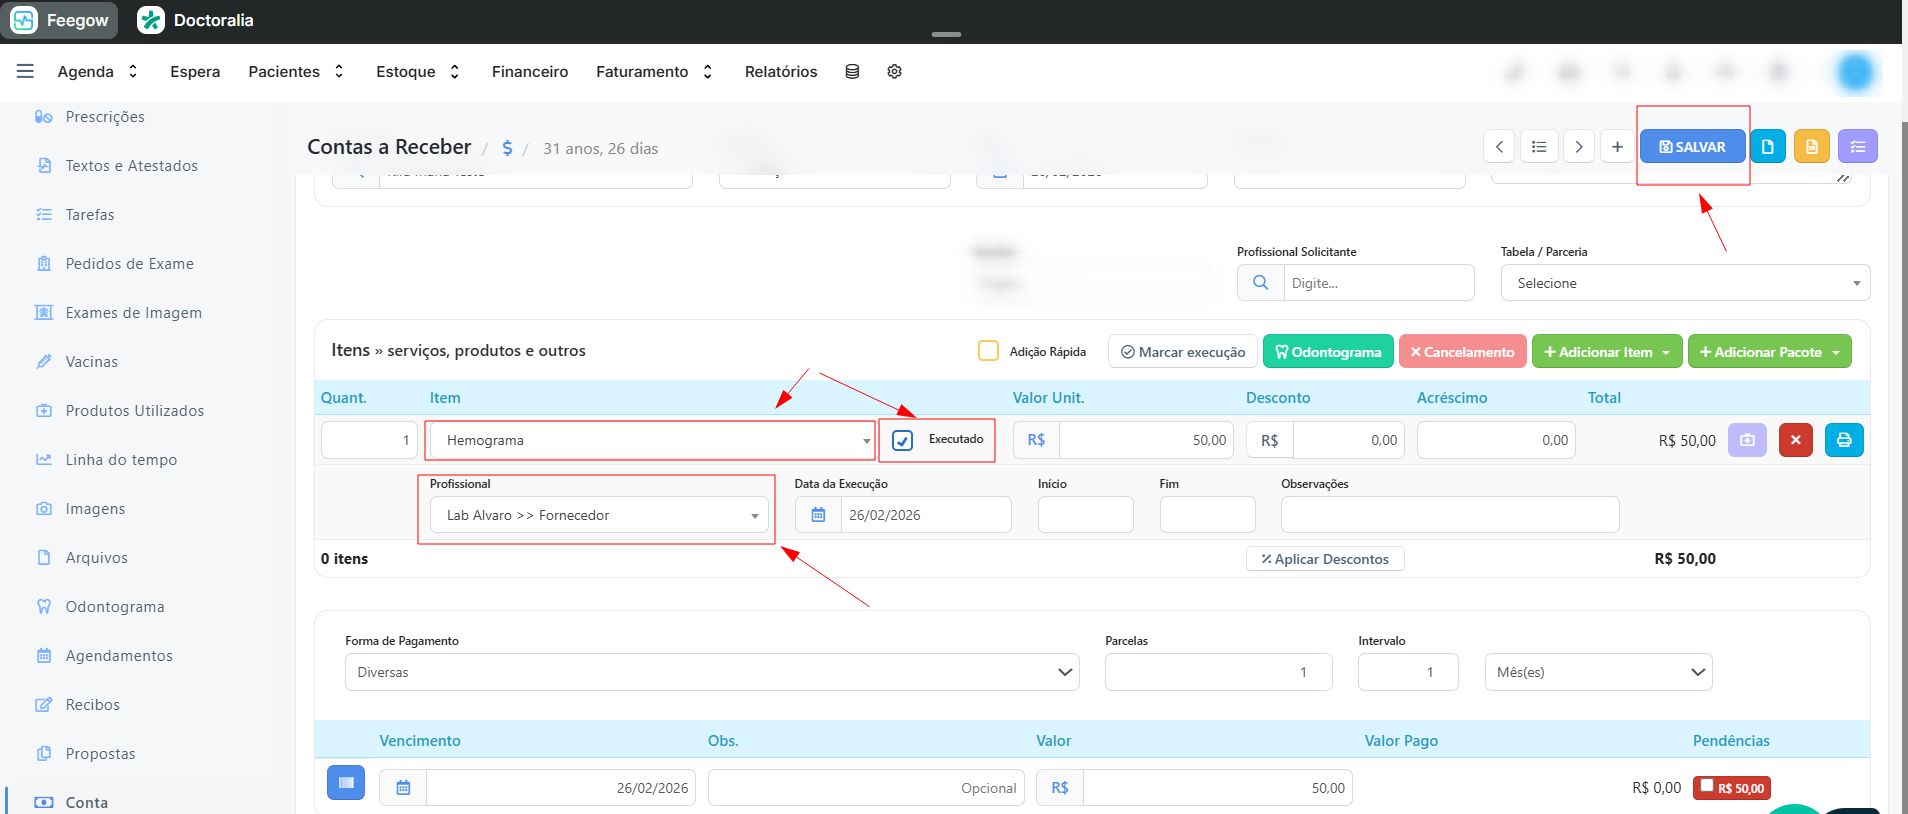Click the Feegow logo tab
This screenshot has width=1908, height=814.
point(60,20)
